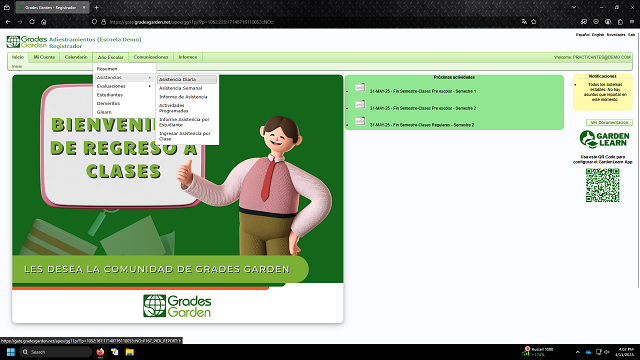
Task: Click the padlock site info icon
Action: [103, 22]
